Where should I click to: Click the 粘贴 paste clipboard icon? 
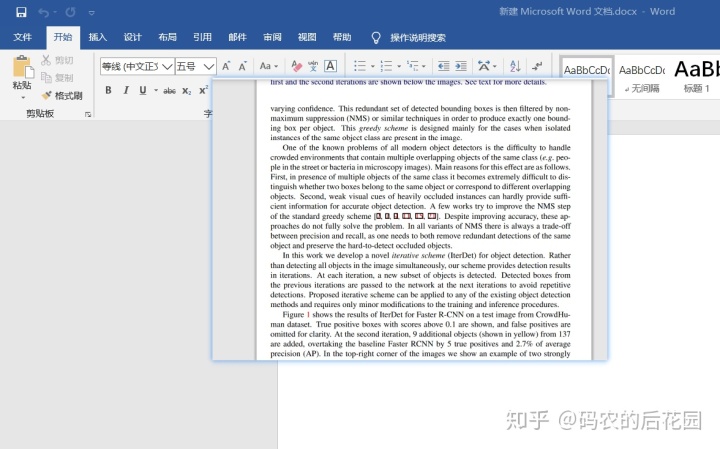[22, 67]
